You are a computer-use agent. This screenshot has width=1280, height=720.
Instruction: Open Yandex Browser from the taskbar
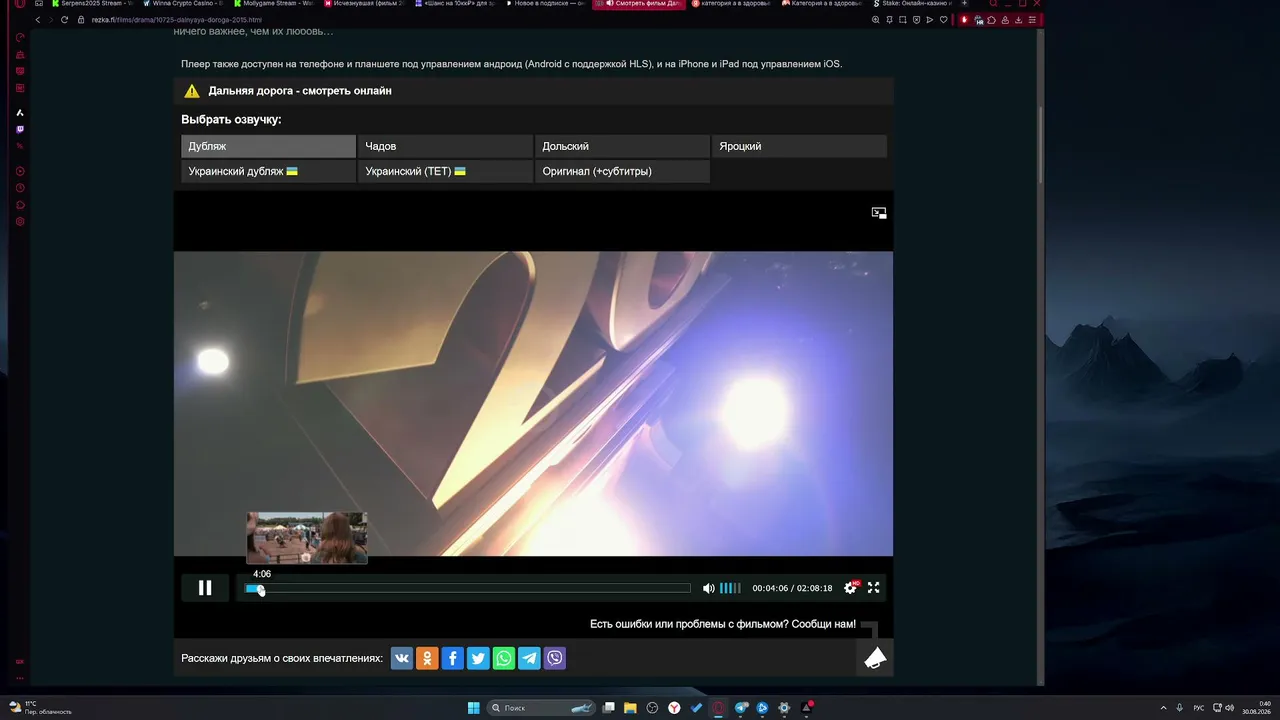point(674,708)
